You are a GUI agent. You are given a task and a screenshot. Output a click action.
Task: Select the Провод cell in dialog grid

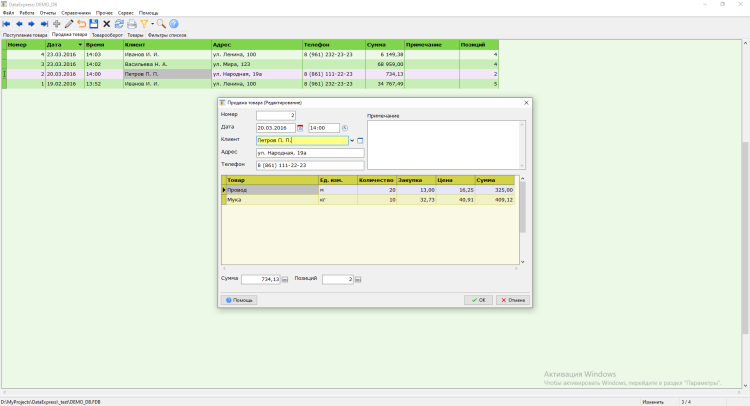click(x=272, y=190)
